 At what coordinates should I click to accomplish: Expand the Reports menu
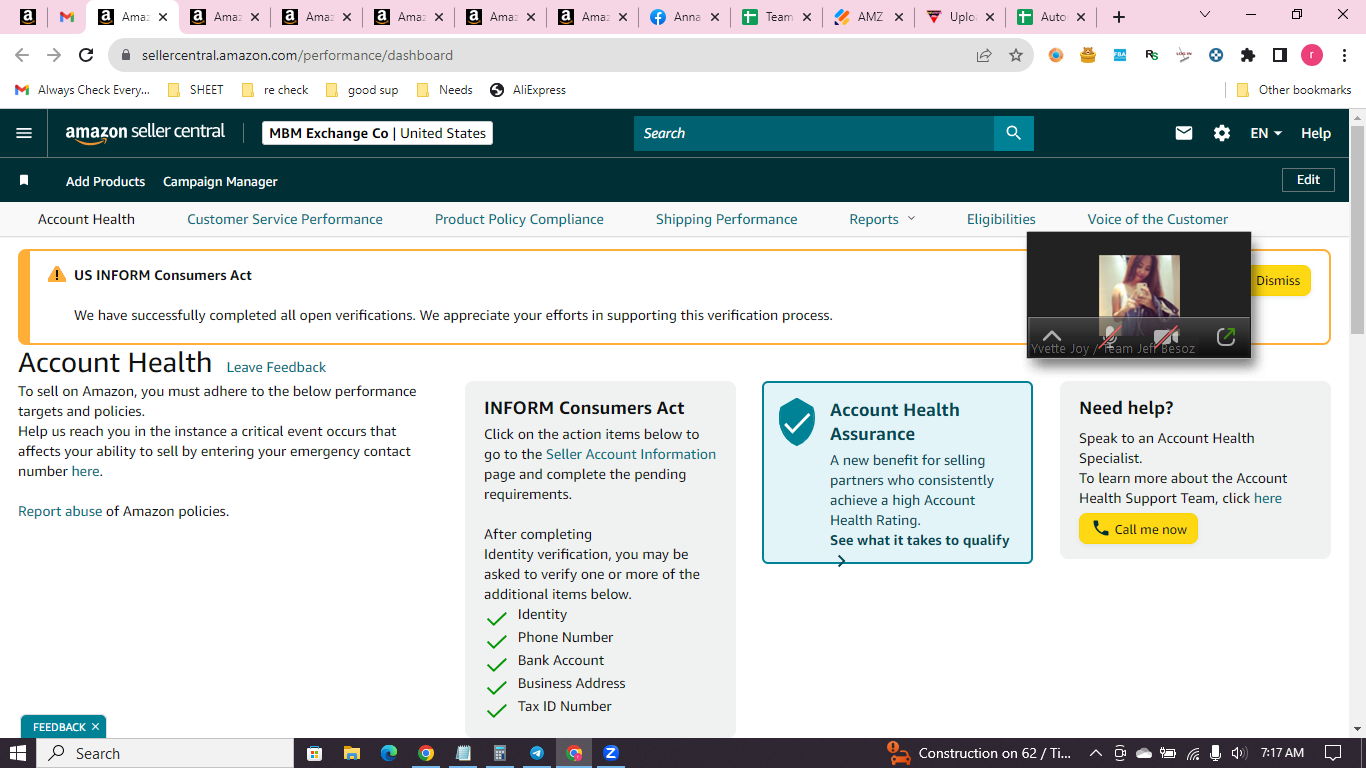click(882, 219)
